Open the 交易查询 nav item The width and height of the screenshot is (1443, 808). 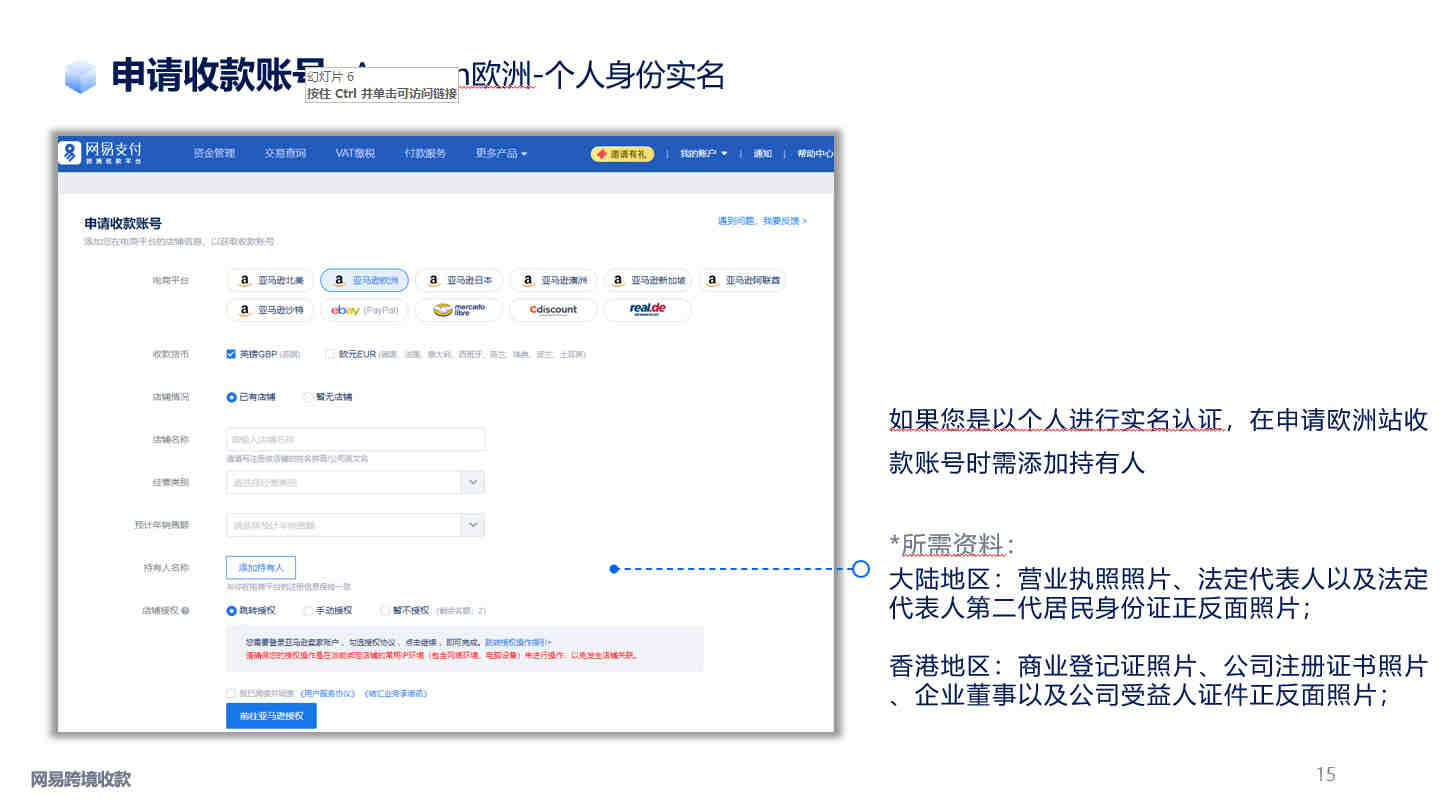coord(285,153)
